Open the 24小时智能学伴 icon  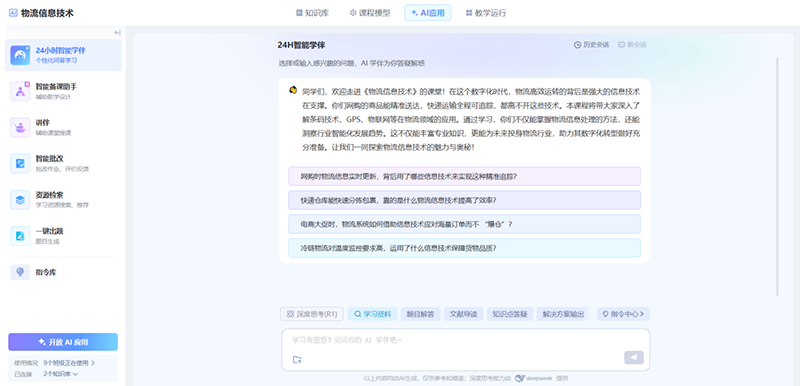coord(20,55)
